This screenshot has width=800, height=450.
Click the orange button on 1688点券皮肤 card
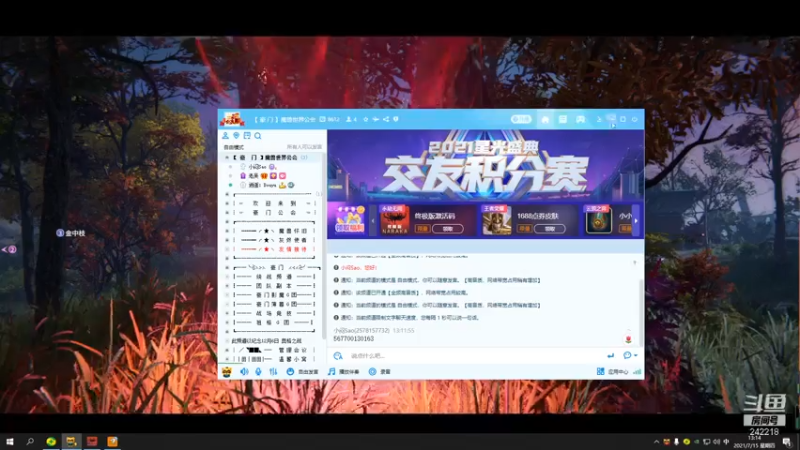coord(524,229)
